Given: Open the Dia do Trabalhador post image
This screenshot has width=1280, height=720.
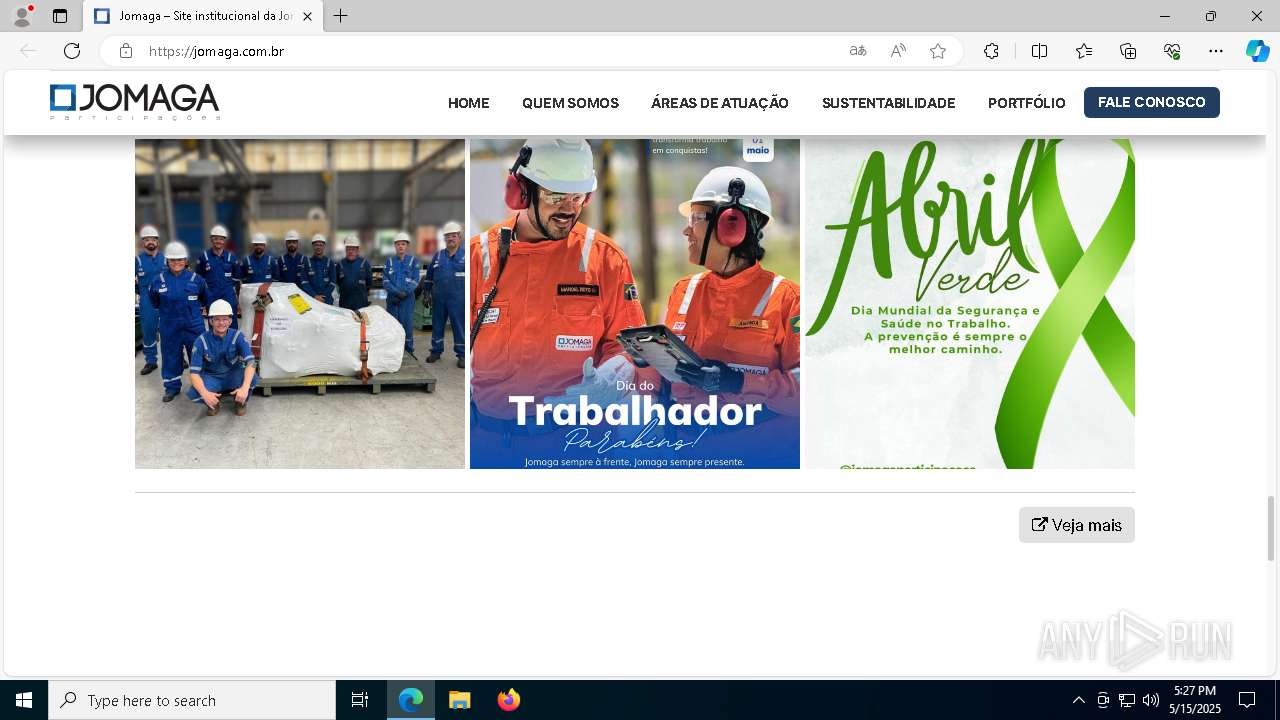Looking at the screenshot, I should coord(635,304).
